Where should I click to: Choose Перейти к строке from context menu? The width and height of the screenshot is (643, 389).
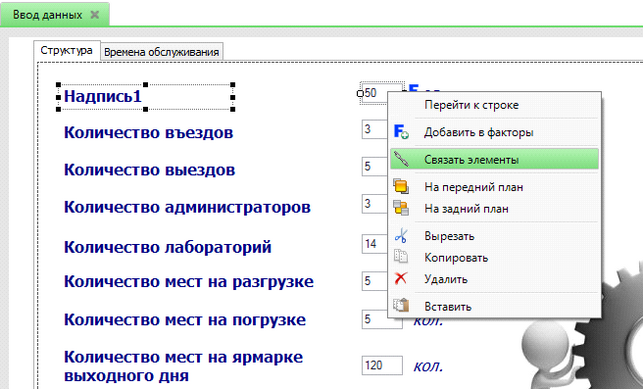pyautogui.click(x=494, y=105)
